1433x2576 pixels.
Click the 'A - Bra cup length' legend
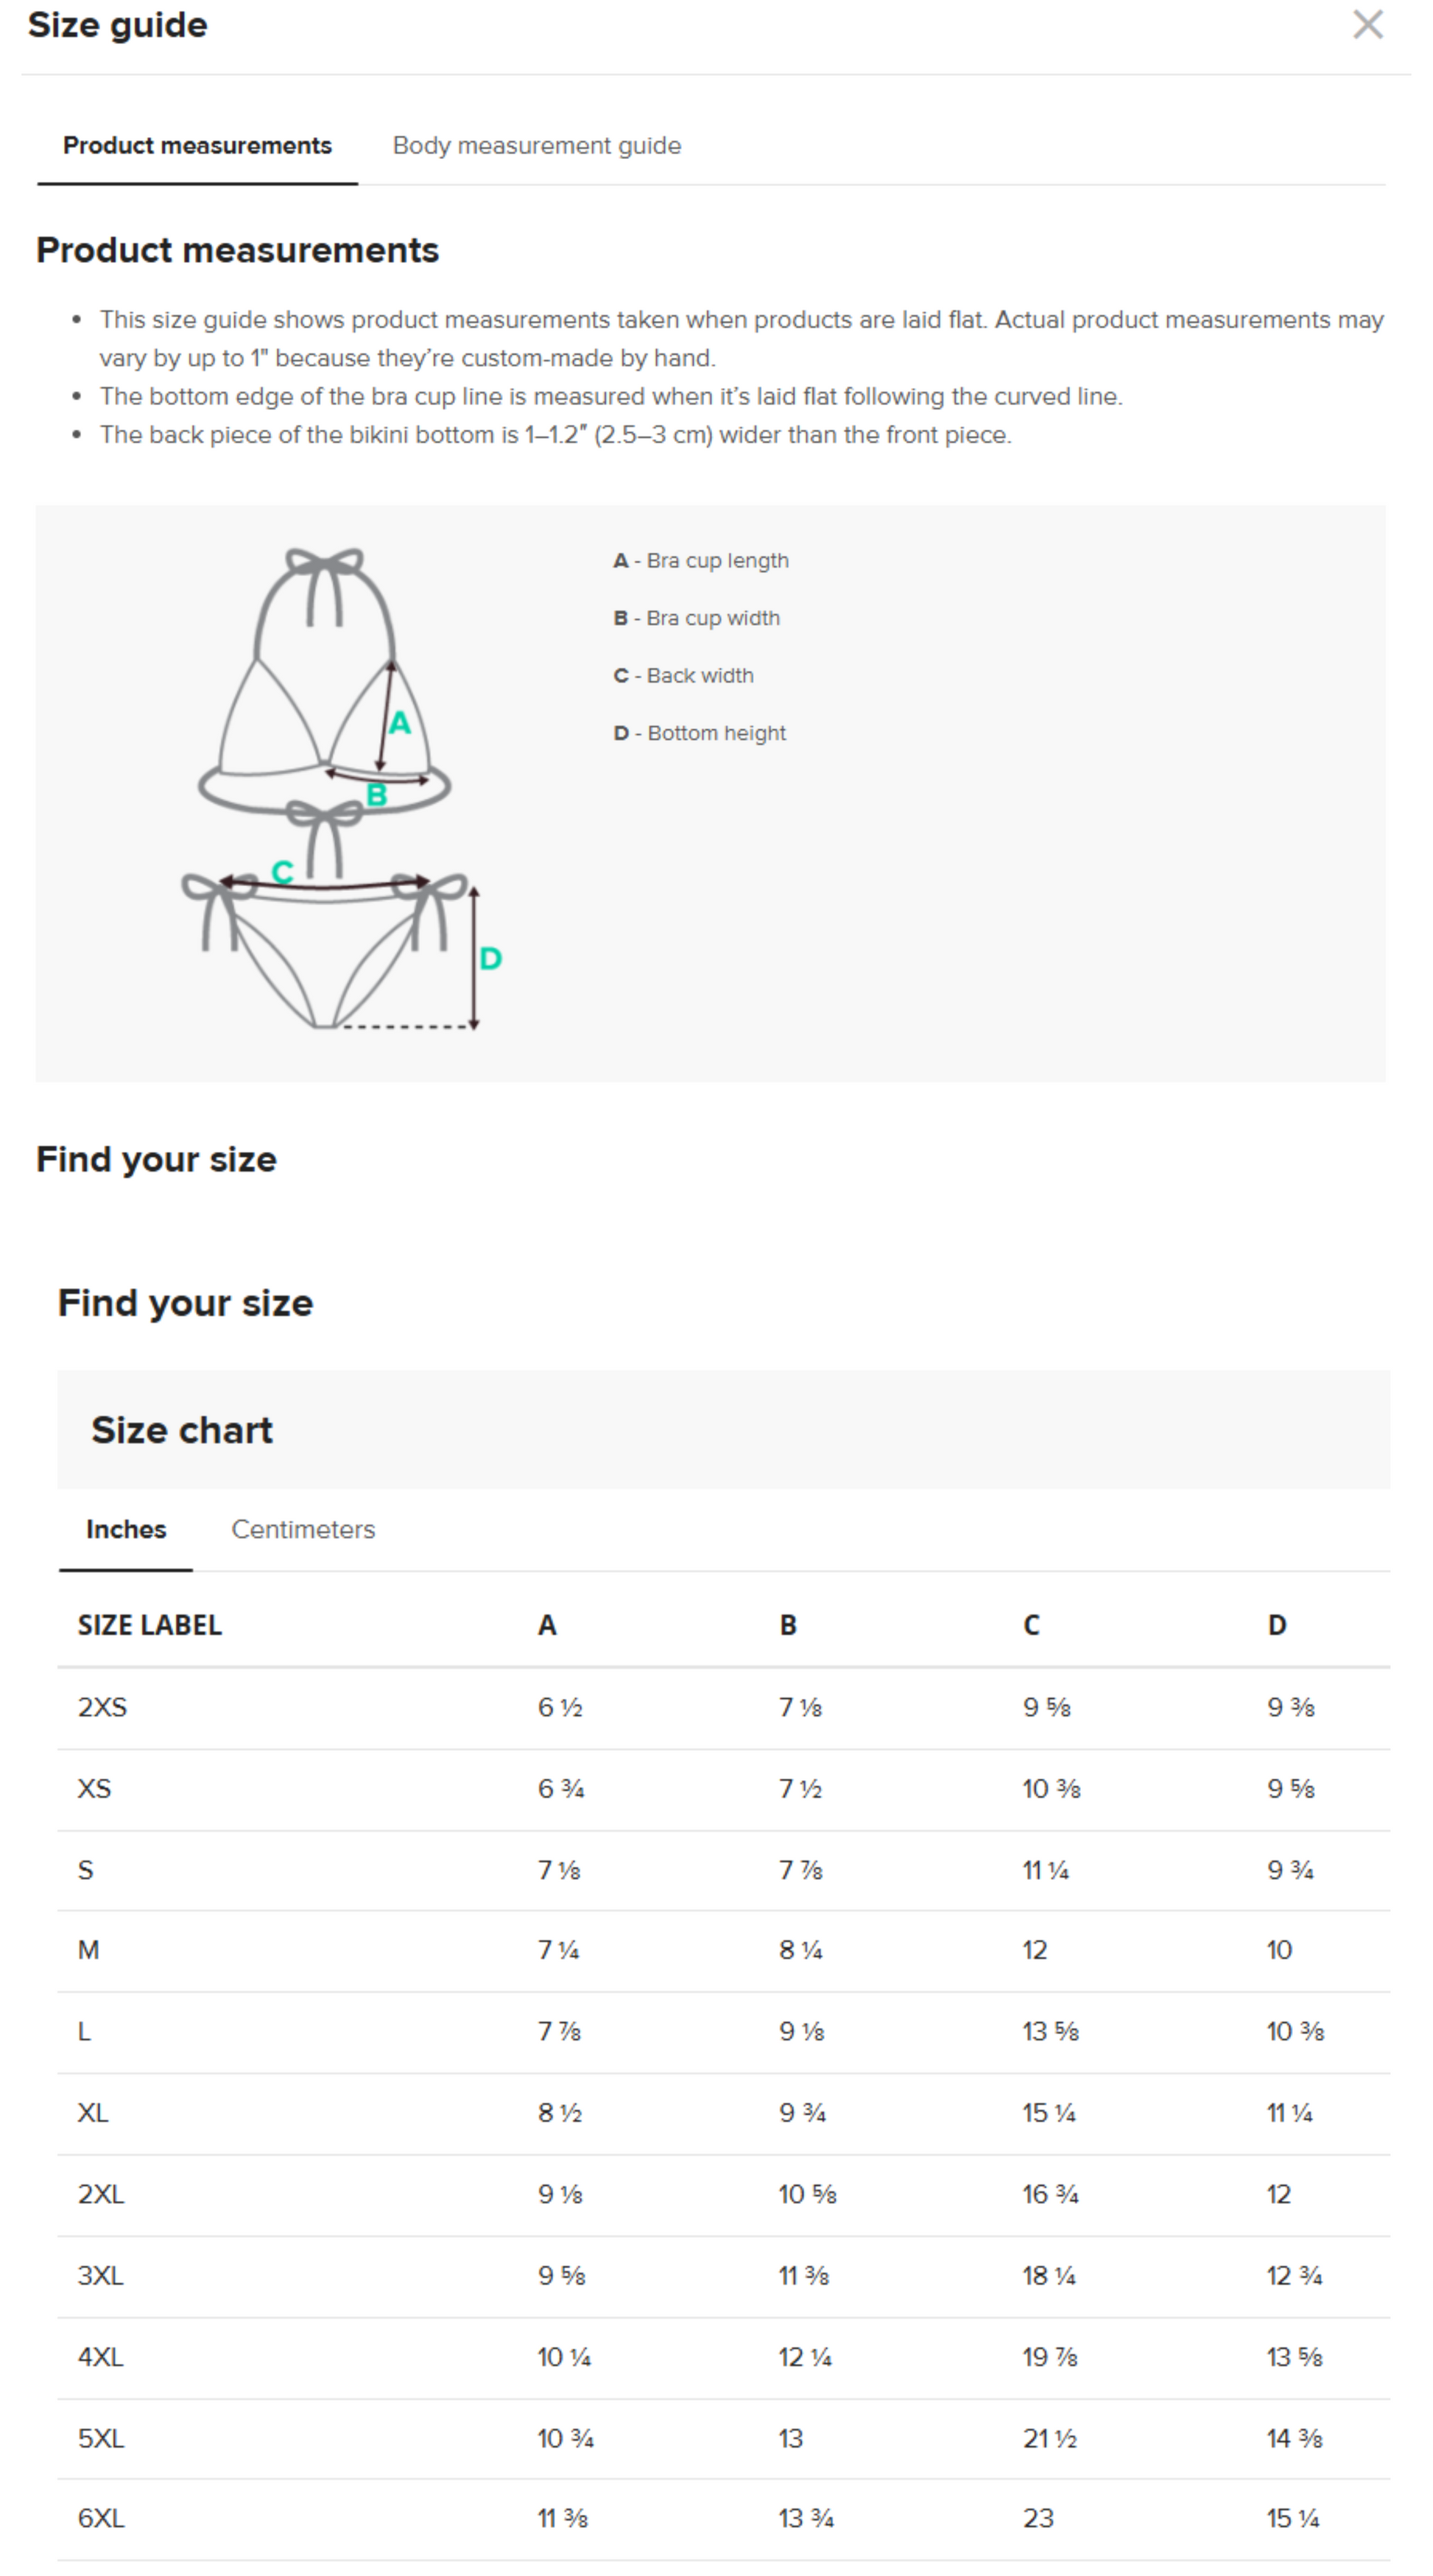point(701,561)
